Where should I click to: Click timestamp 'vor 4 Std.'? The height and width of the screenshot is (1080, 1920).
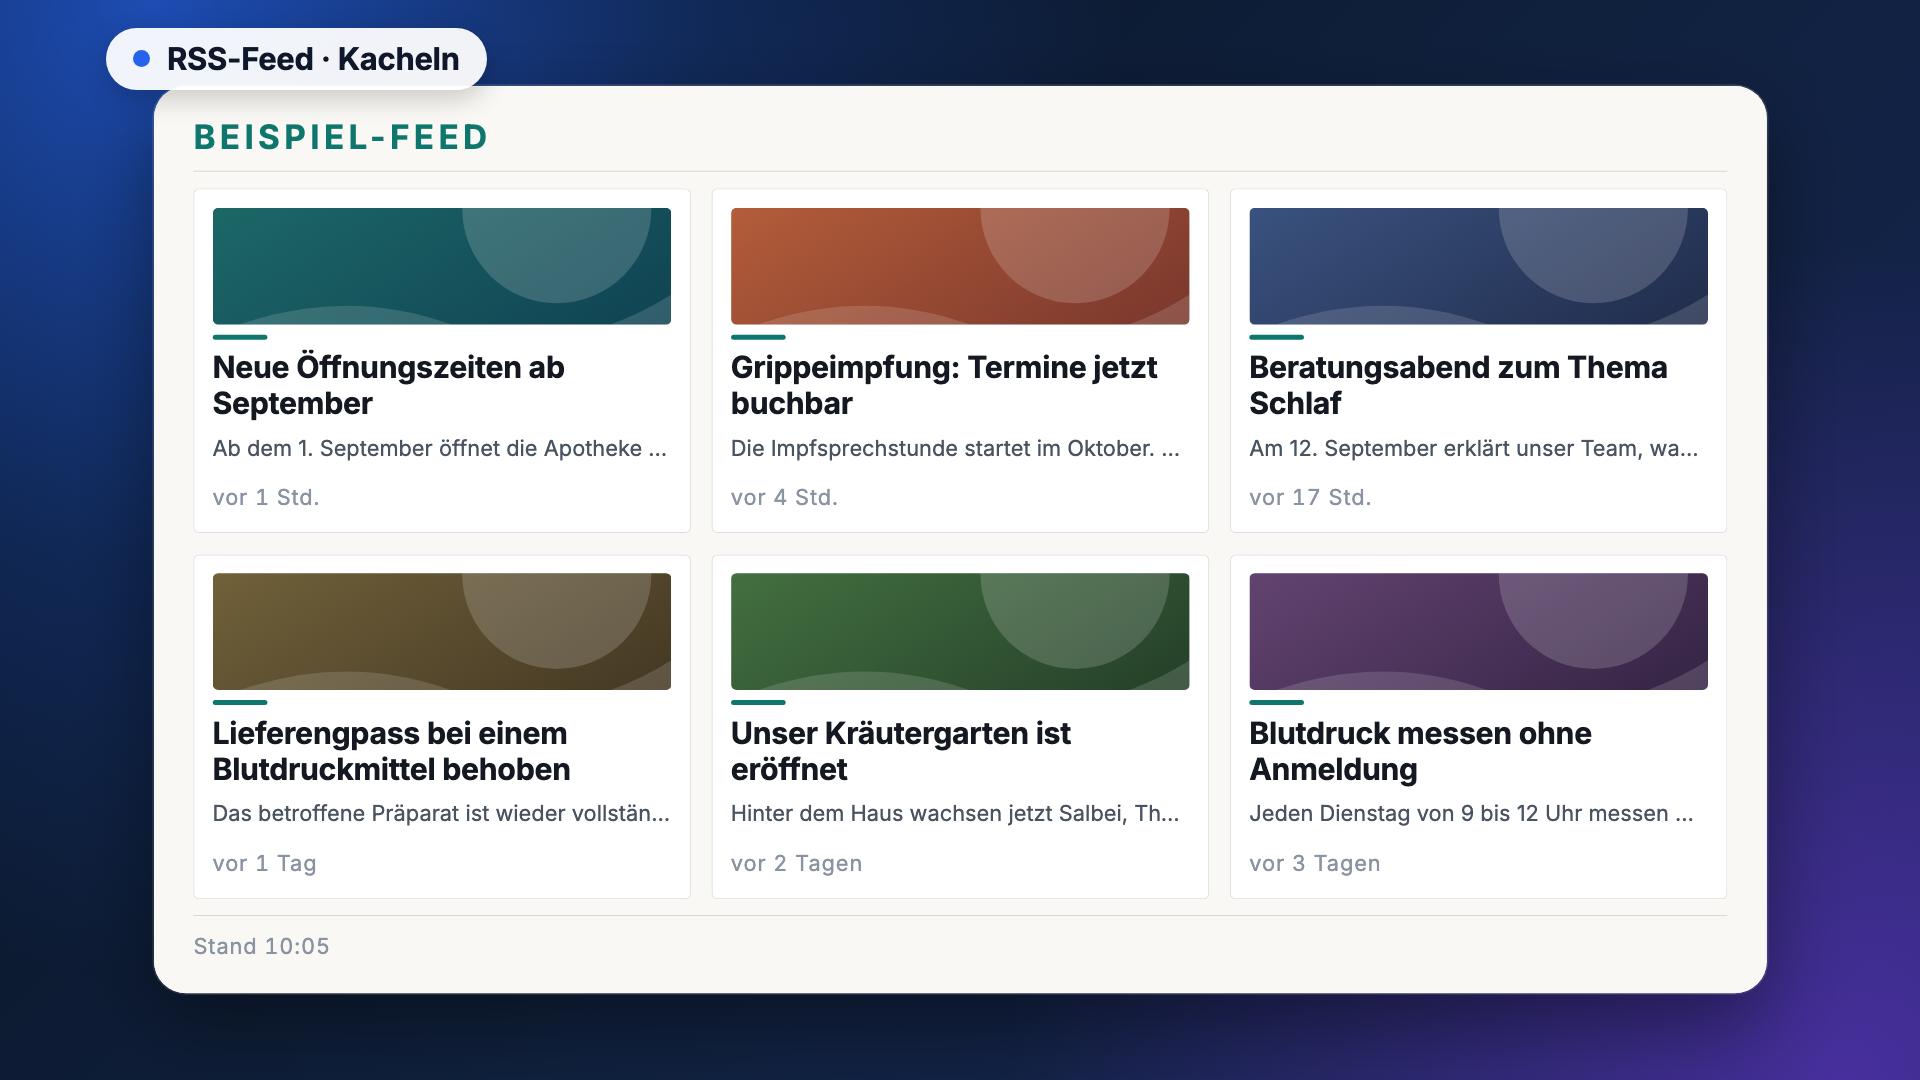(784, 497)
